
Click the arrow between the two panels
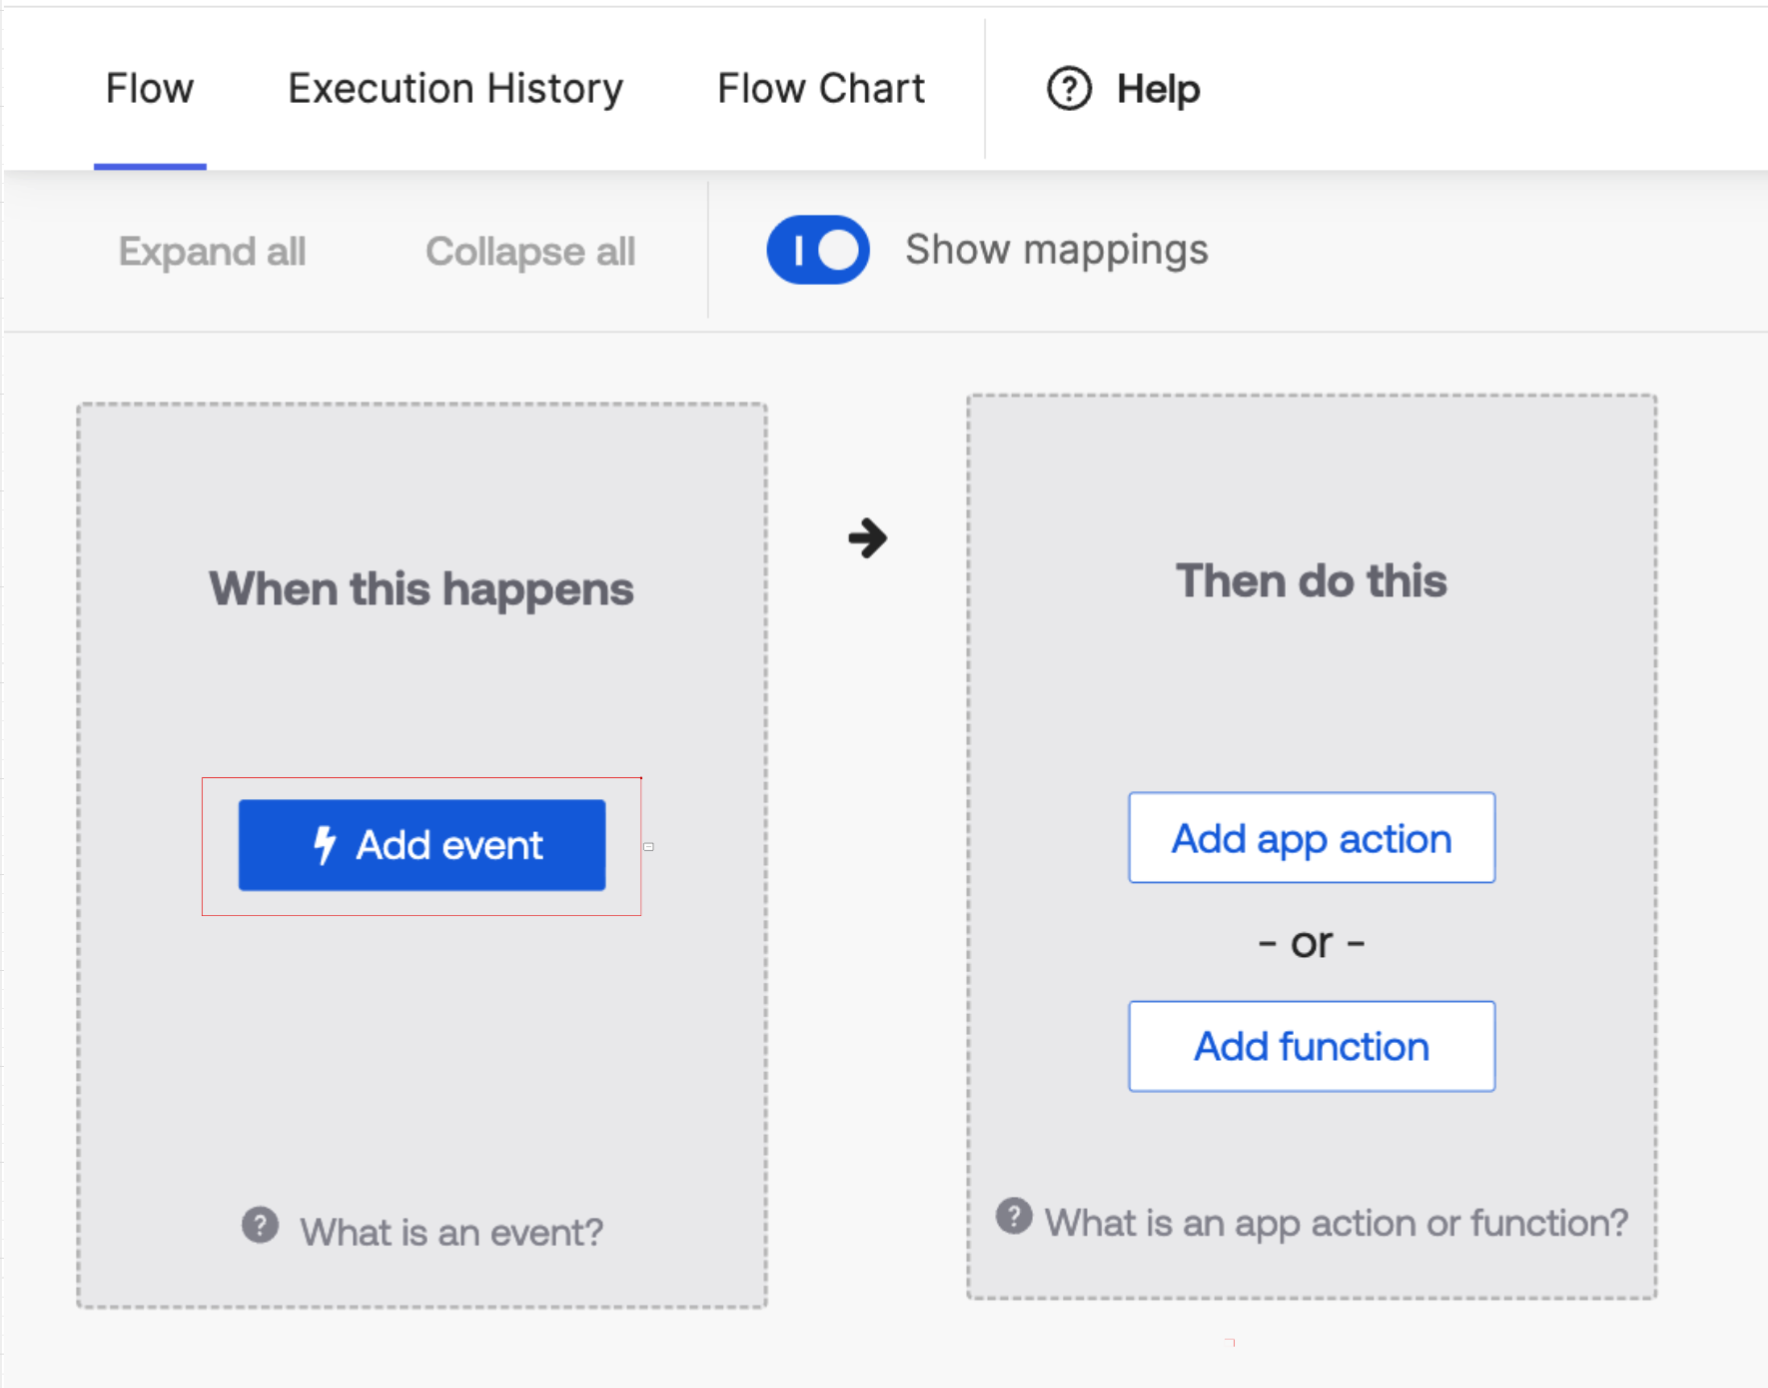(868, 538)
